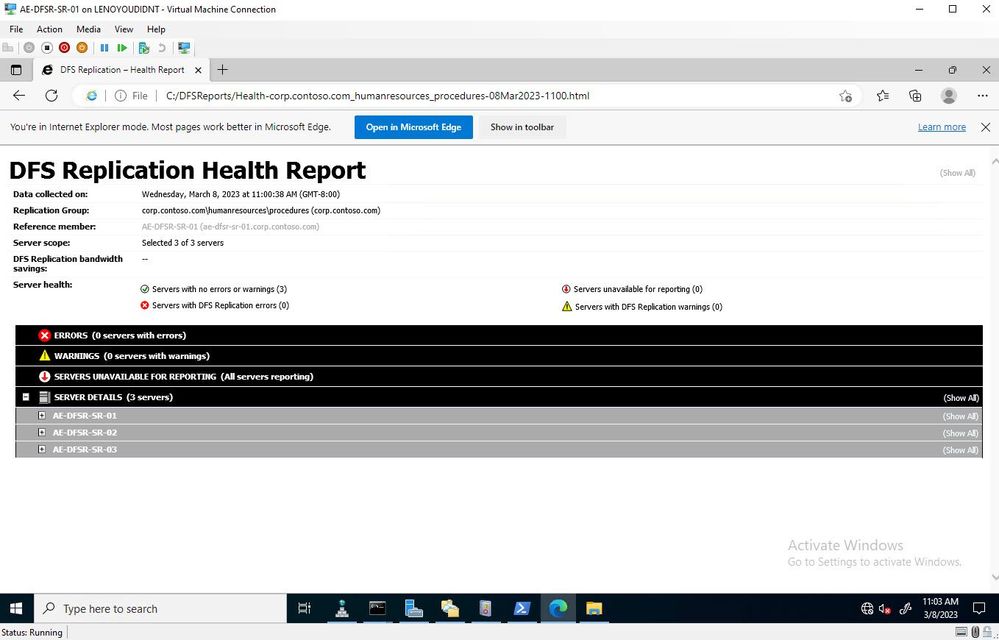This screenshot has height=640, width=999.
Task: Click Show All for AE-DFSR-SR-02
Action: click(x=961, y=434)
